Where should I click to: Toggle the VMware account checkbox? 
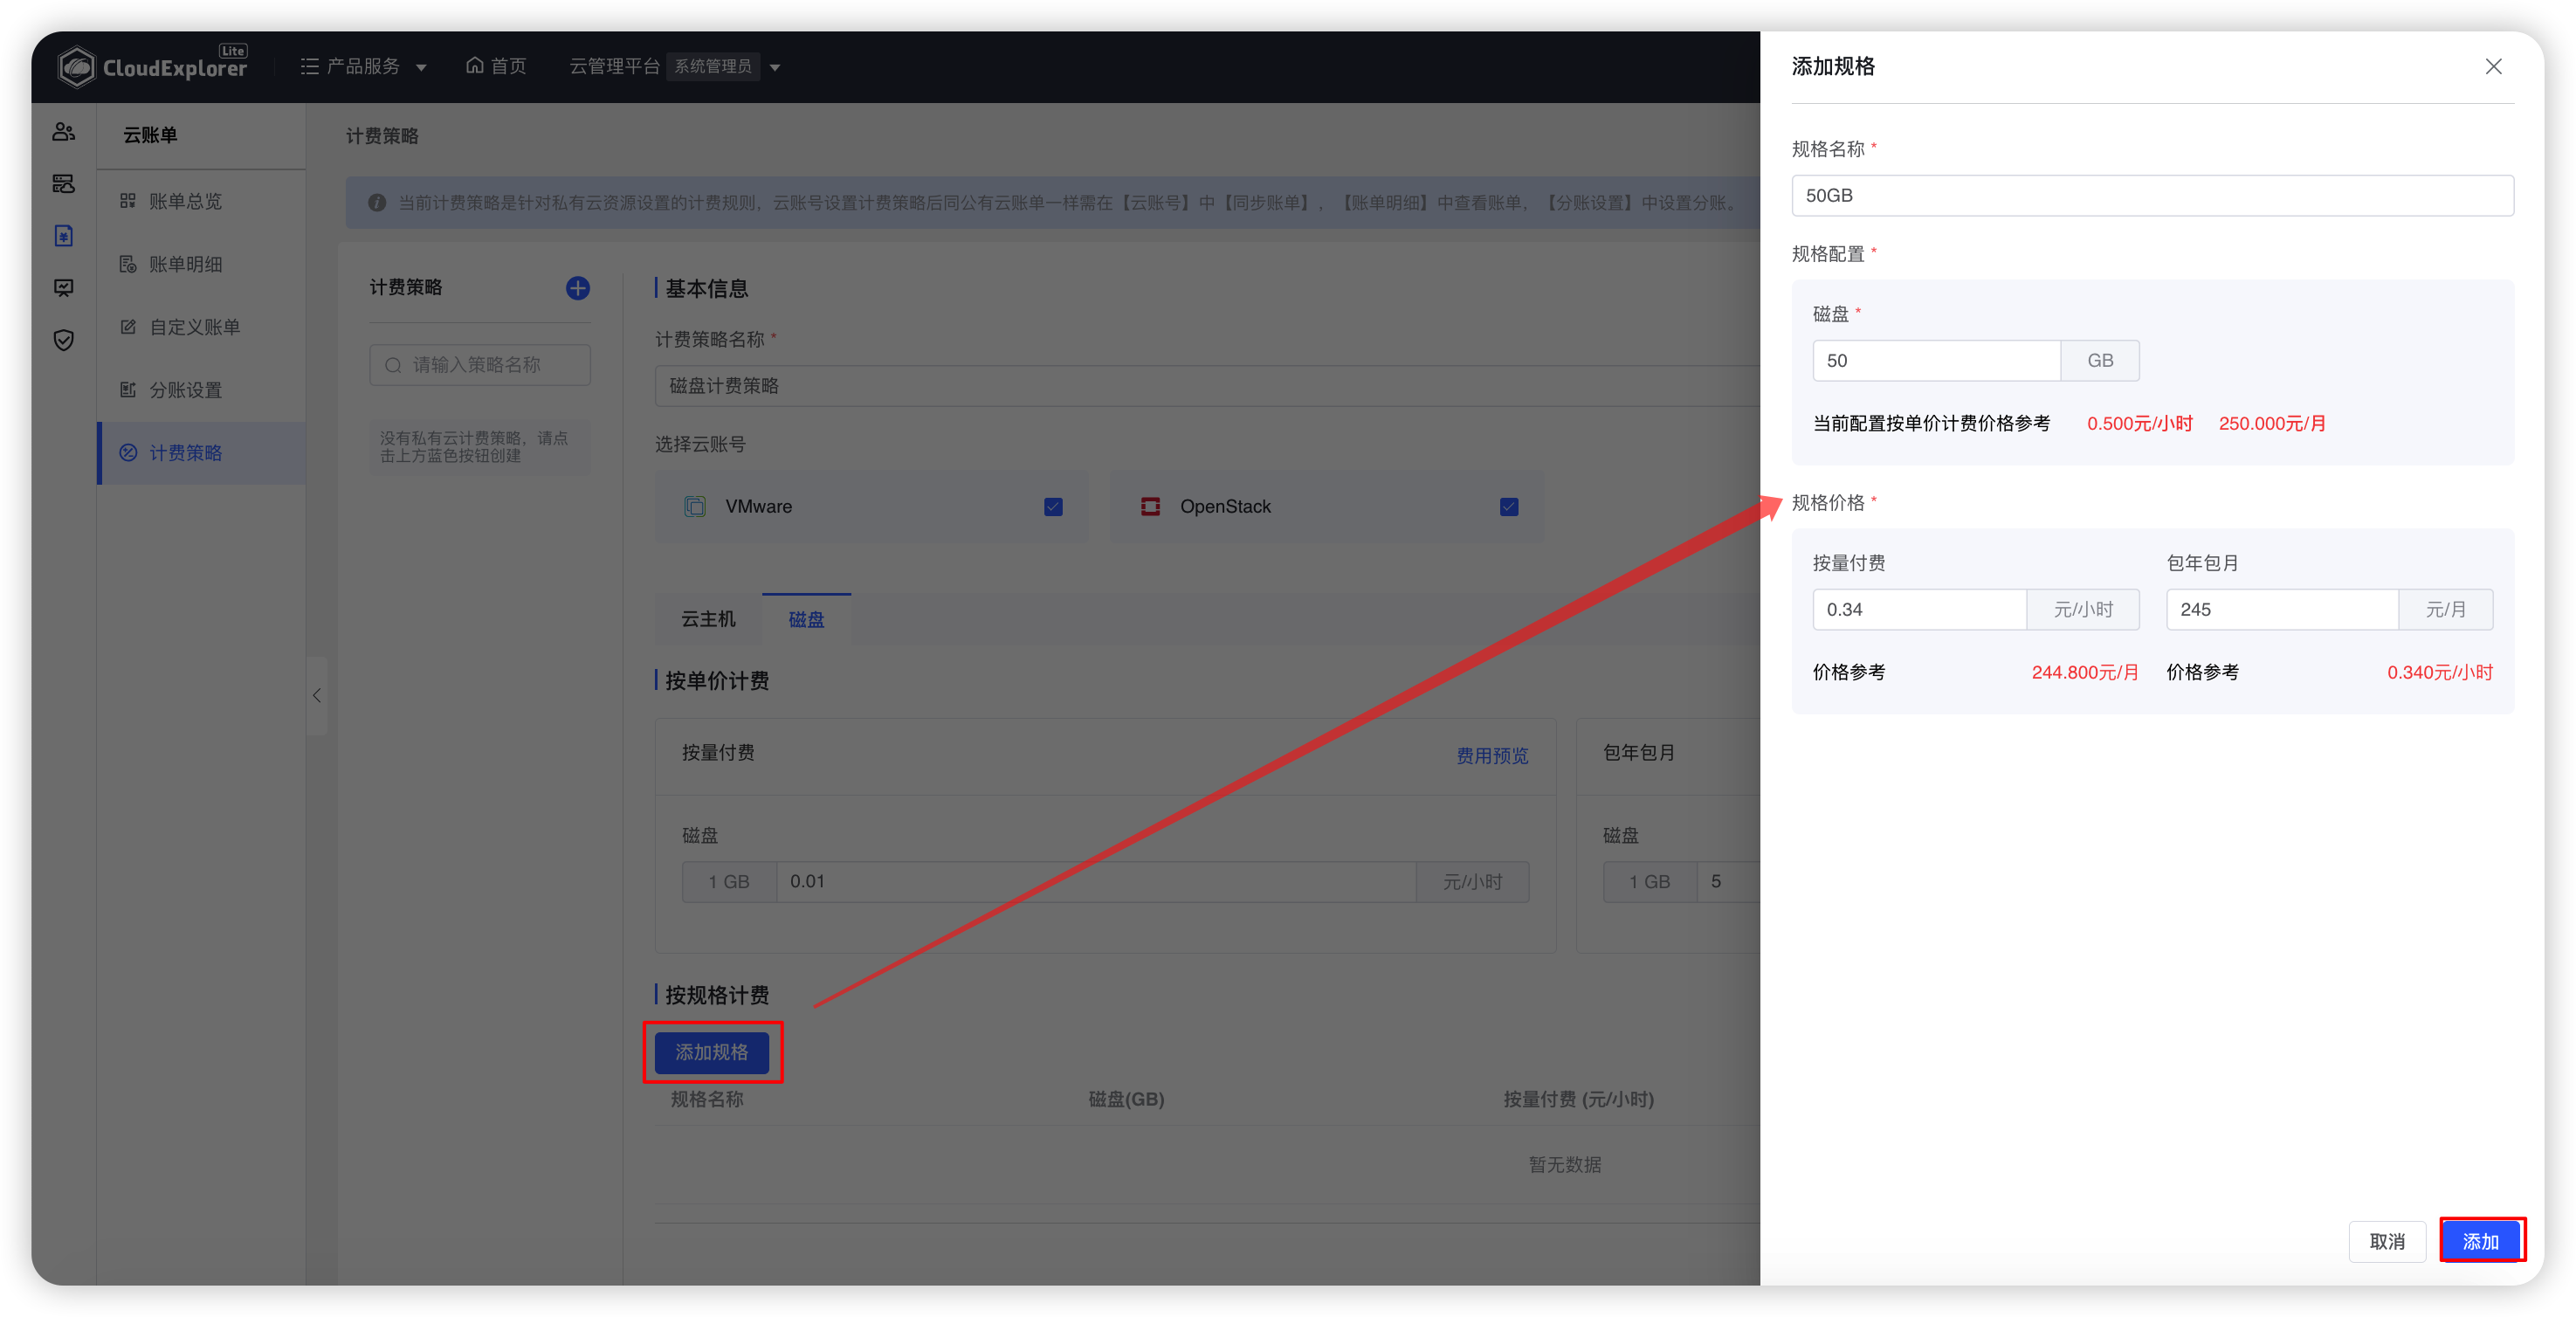click(x=1053, y=507)
